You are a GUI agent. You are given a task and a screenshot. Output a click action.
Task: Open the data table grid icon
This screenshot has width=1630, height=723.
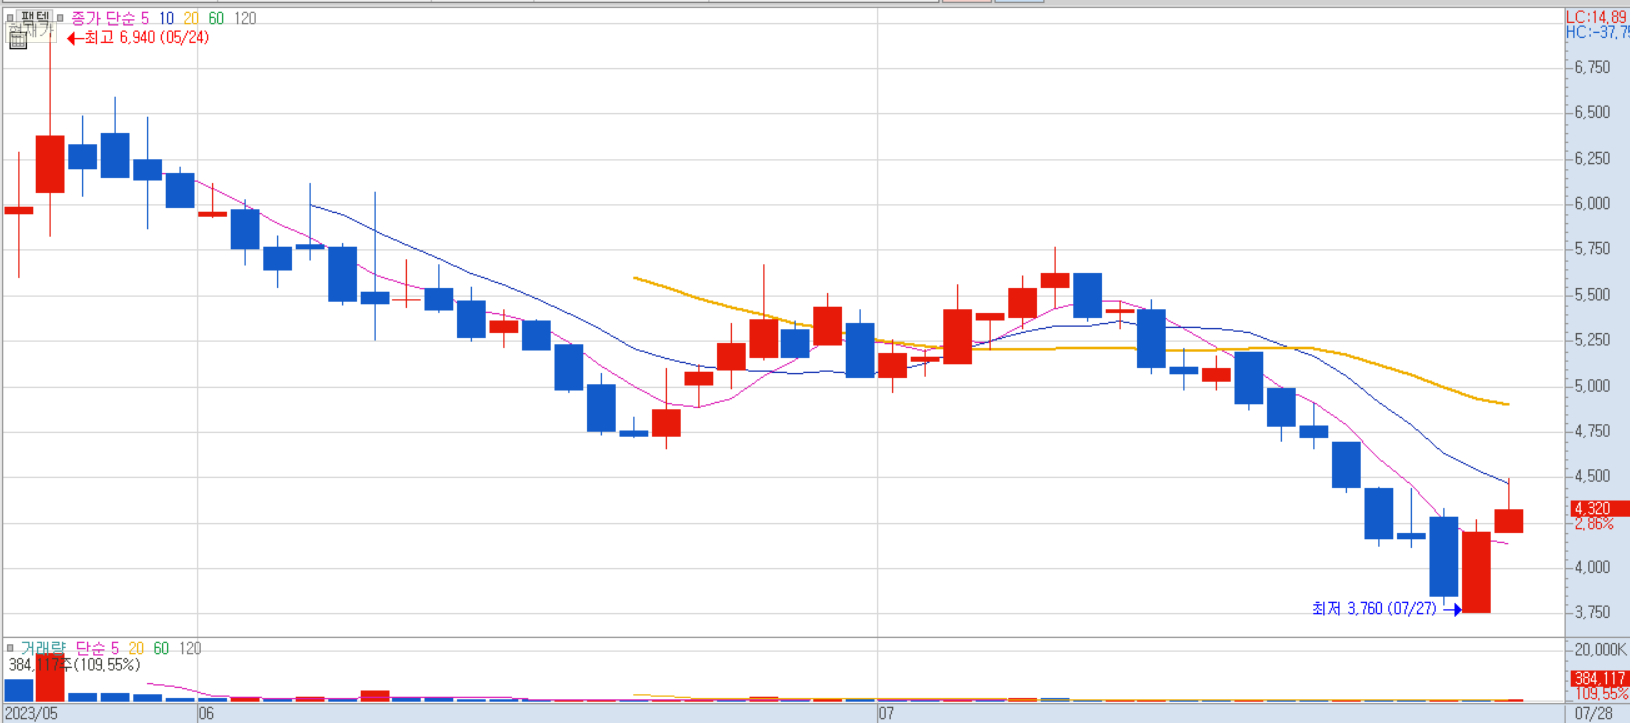click(18, 40)
